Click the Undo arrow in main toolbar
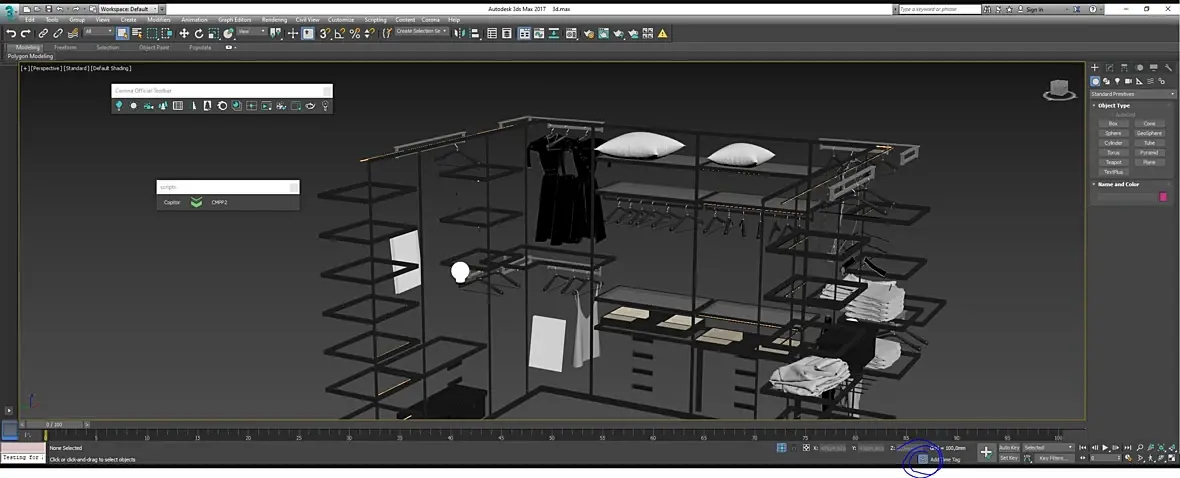The width and height of the screenshot is (1180, 478). tap(11, 33)
